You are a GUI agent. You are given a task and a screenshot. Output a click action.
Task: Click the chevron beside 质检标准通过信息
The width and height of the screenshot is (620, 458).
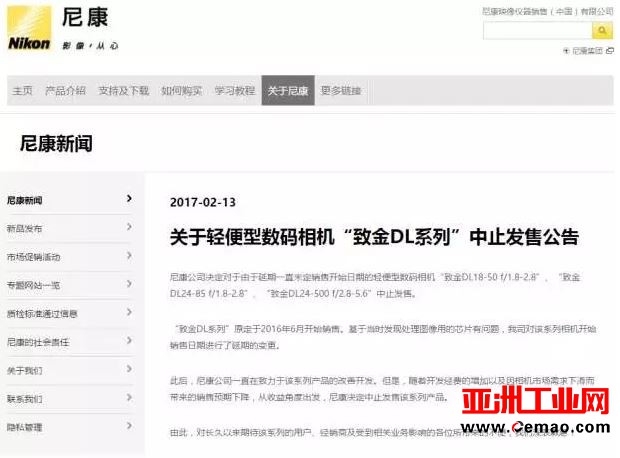click(129, 312)
